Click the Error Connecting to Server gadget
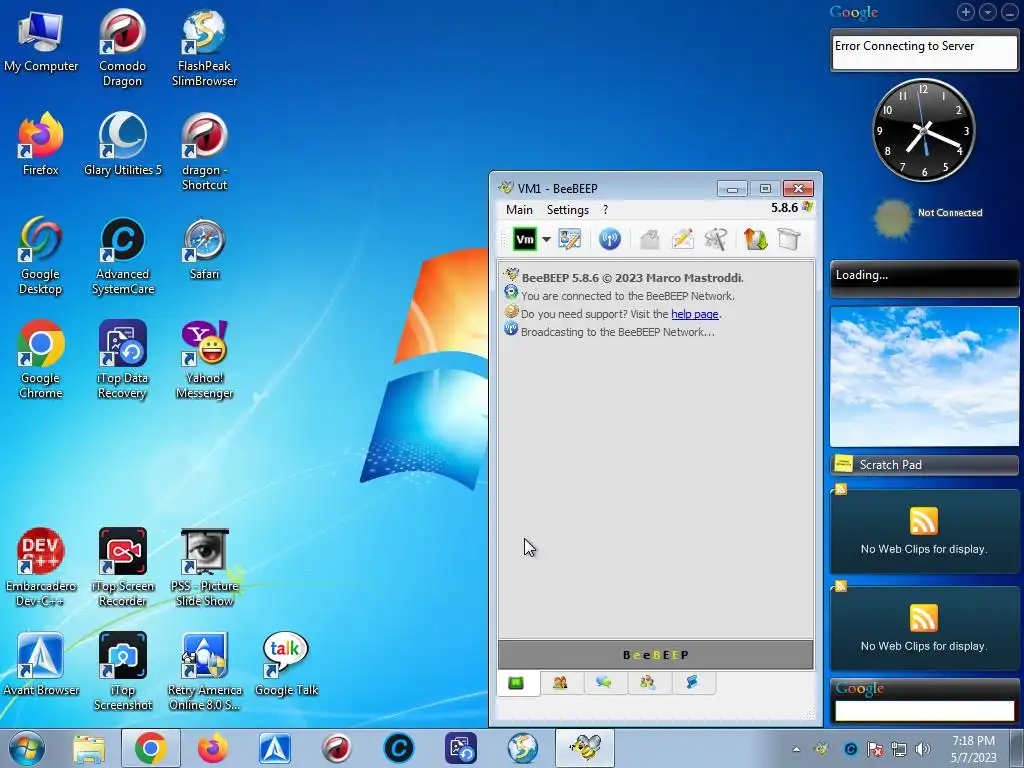Image resolution: width=1024 pixels, height=768 pixels. click(924, 52)
